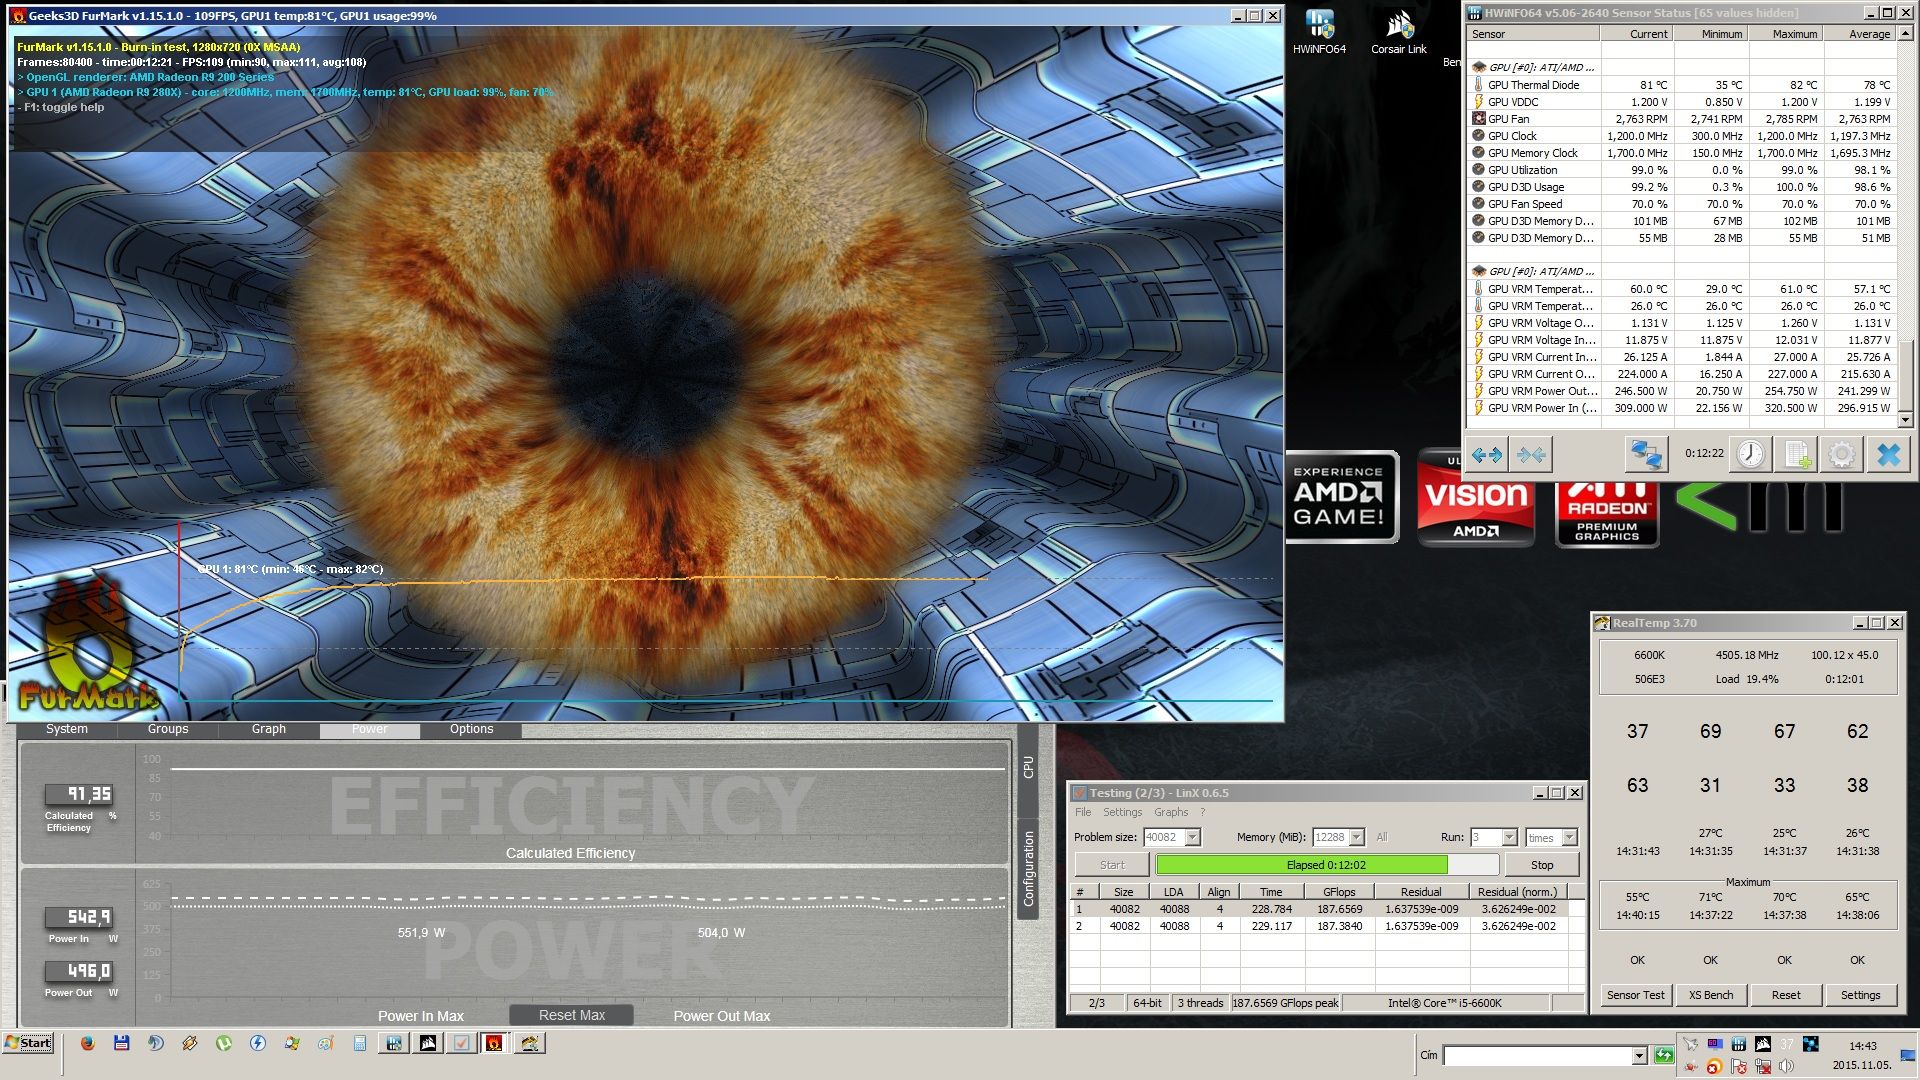This screenshot has height=1080, width=1920.
Task: Switch to the HWiNFO taskbar button
Action: coord(394,1043)
